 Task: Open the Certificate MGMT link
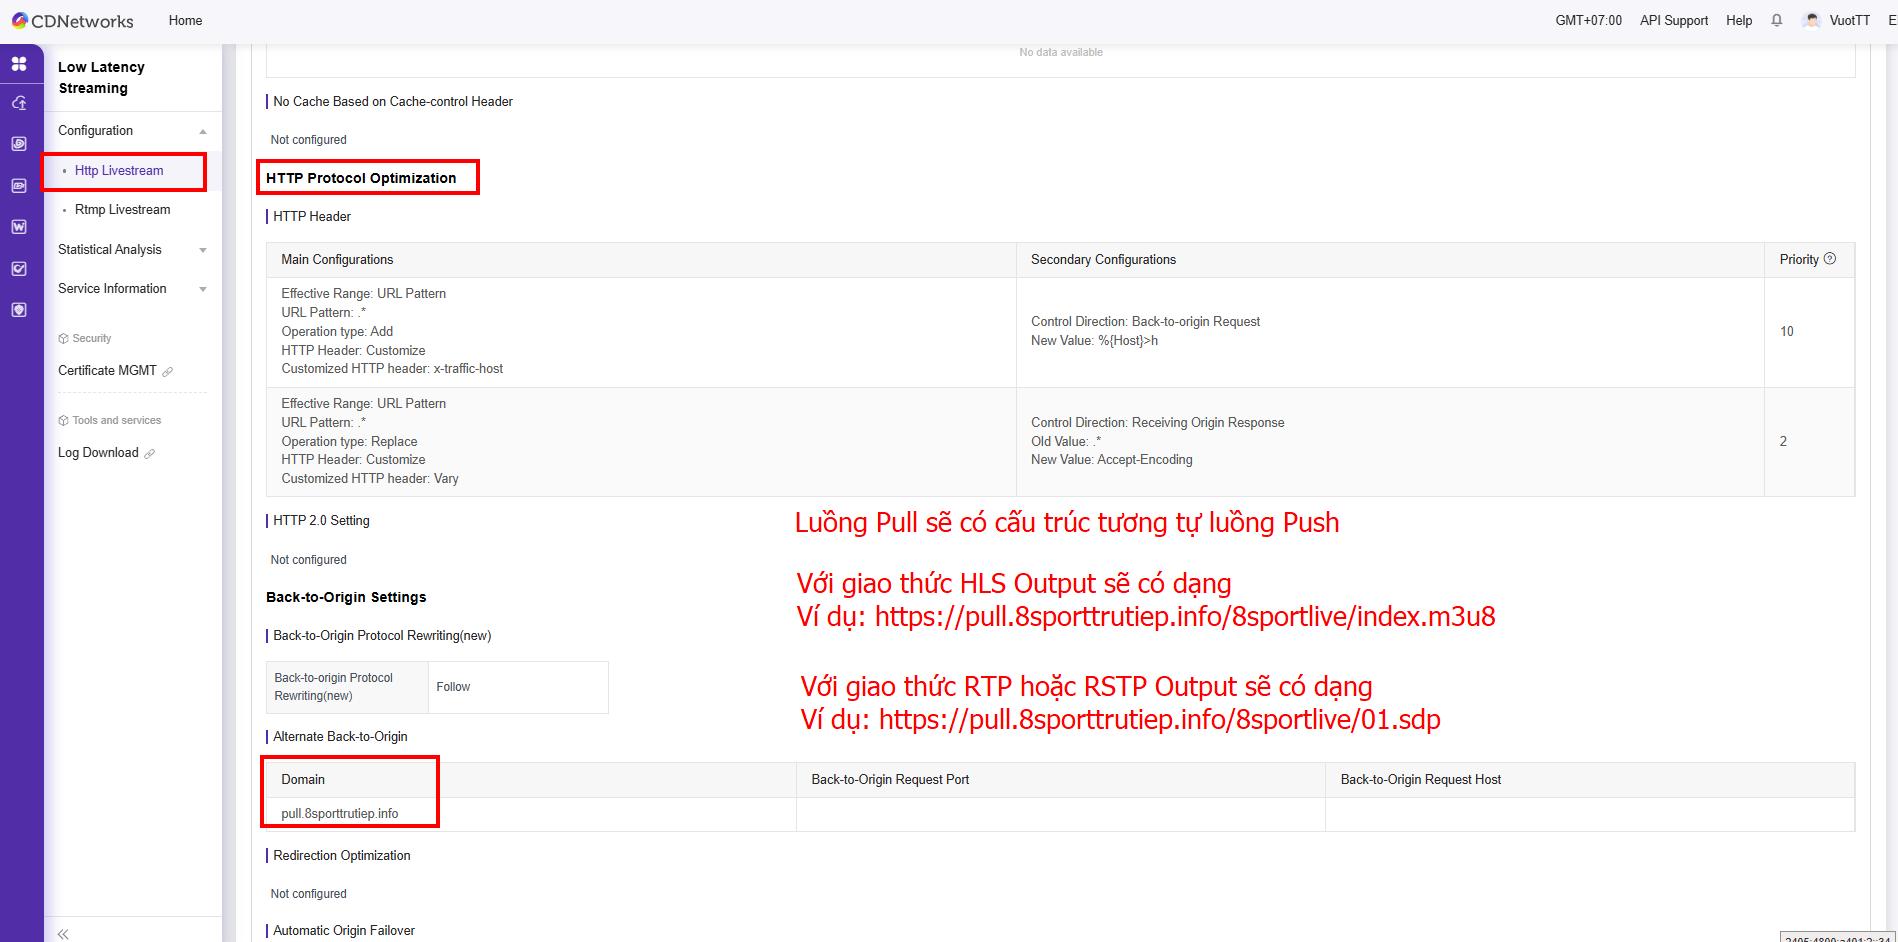click(x=108, y=371)
